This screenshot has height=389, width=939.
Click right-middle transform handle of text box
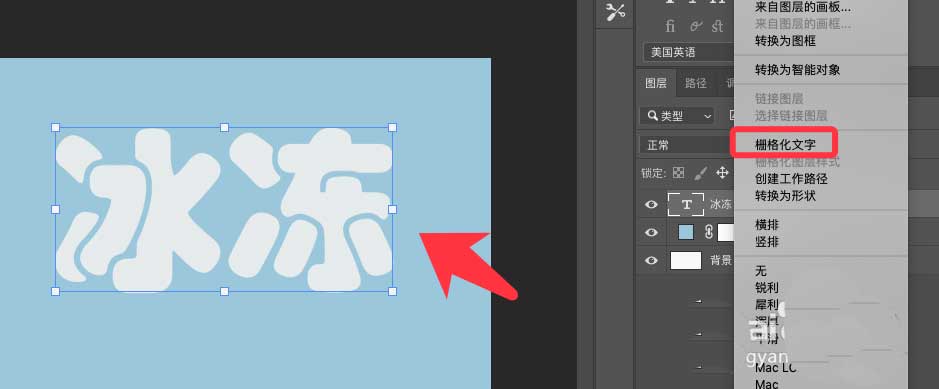click(x=393, y=209)
